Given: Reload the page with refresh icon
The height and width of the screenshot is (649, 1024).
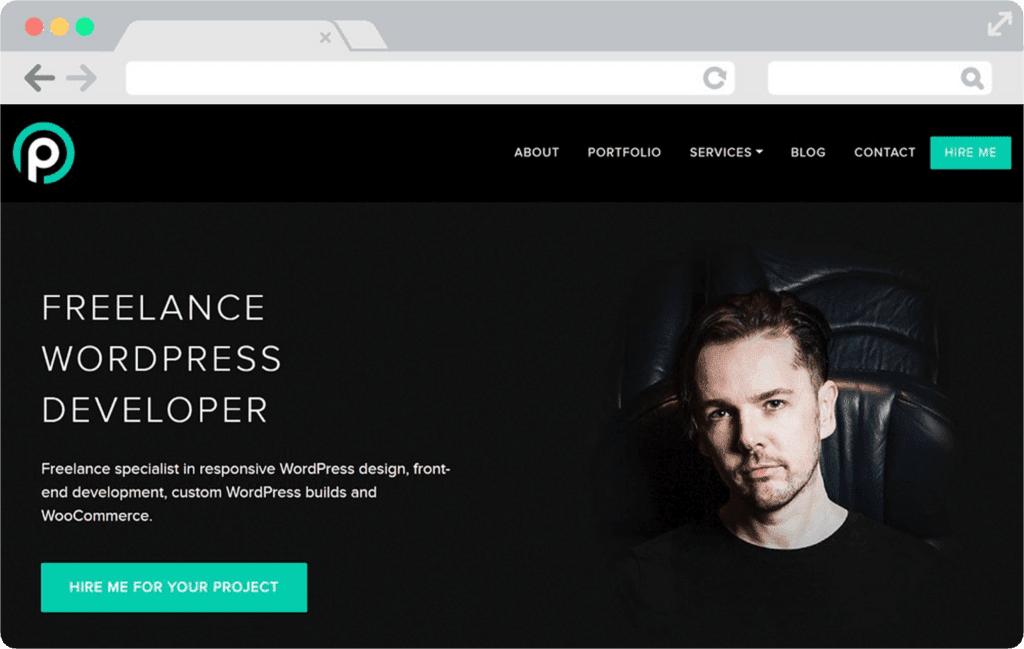Looking at the screenshot, I should [x=714, y=78].
